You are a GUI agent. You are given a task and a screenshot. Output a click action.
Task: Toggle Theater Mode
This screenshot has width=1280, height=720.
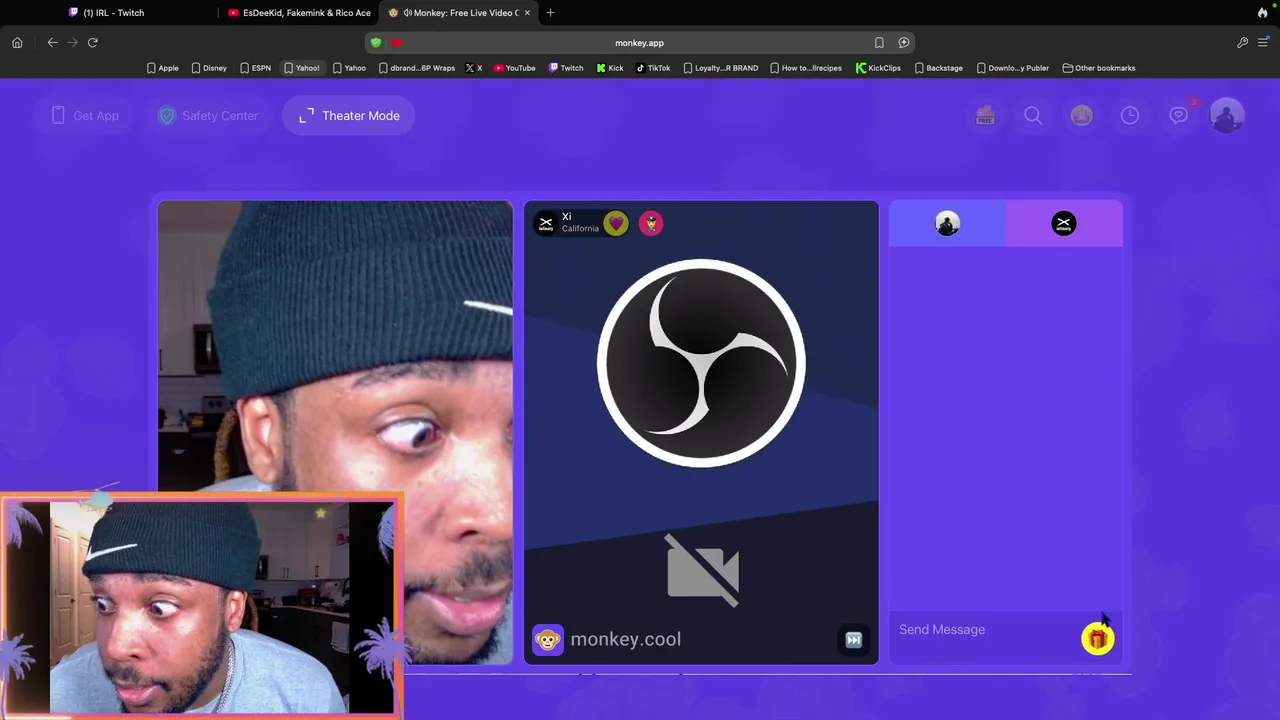pyautogui.click(x=349, y=116)
